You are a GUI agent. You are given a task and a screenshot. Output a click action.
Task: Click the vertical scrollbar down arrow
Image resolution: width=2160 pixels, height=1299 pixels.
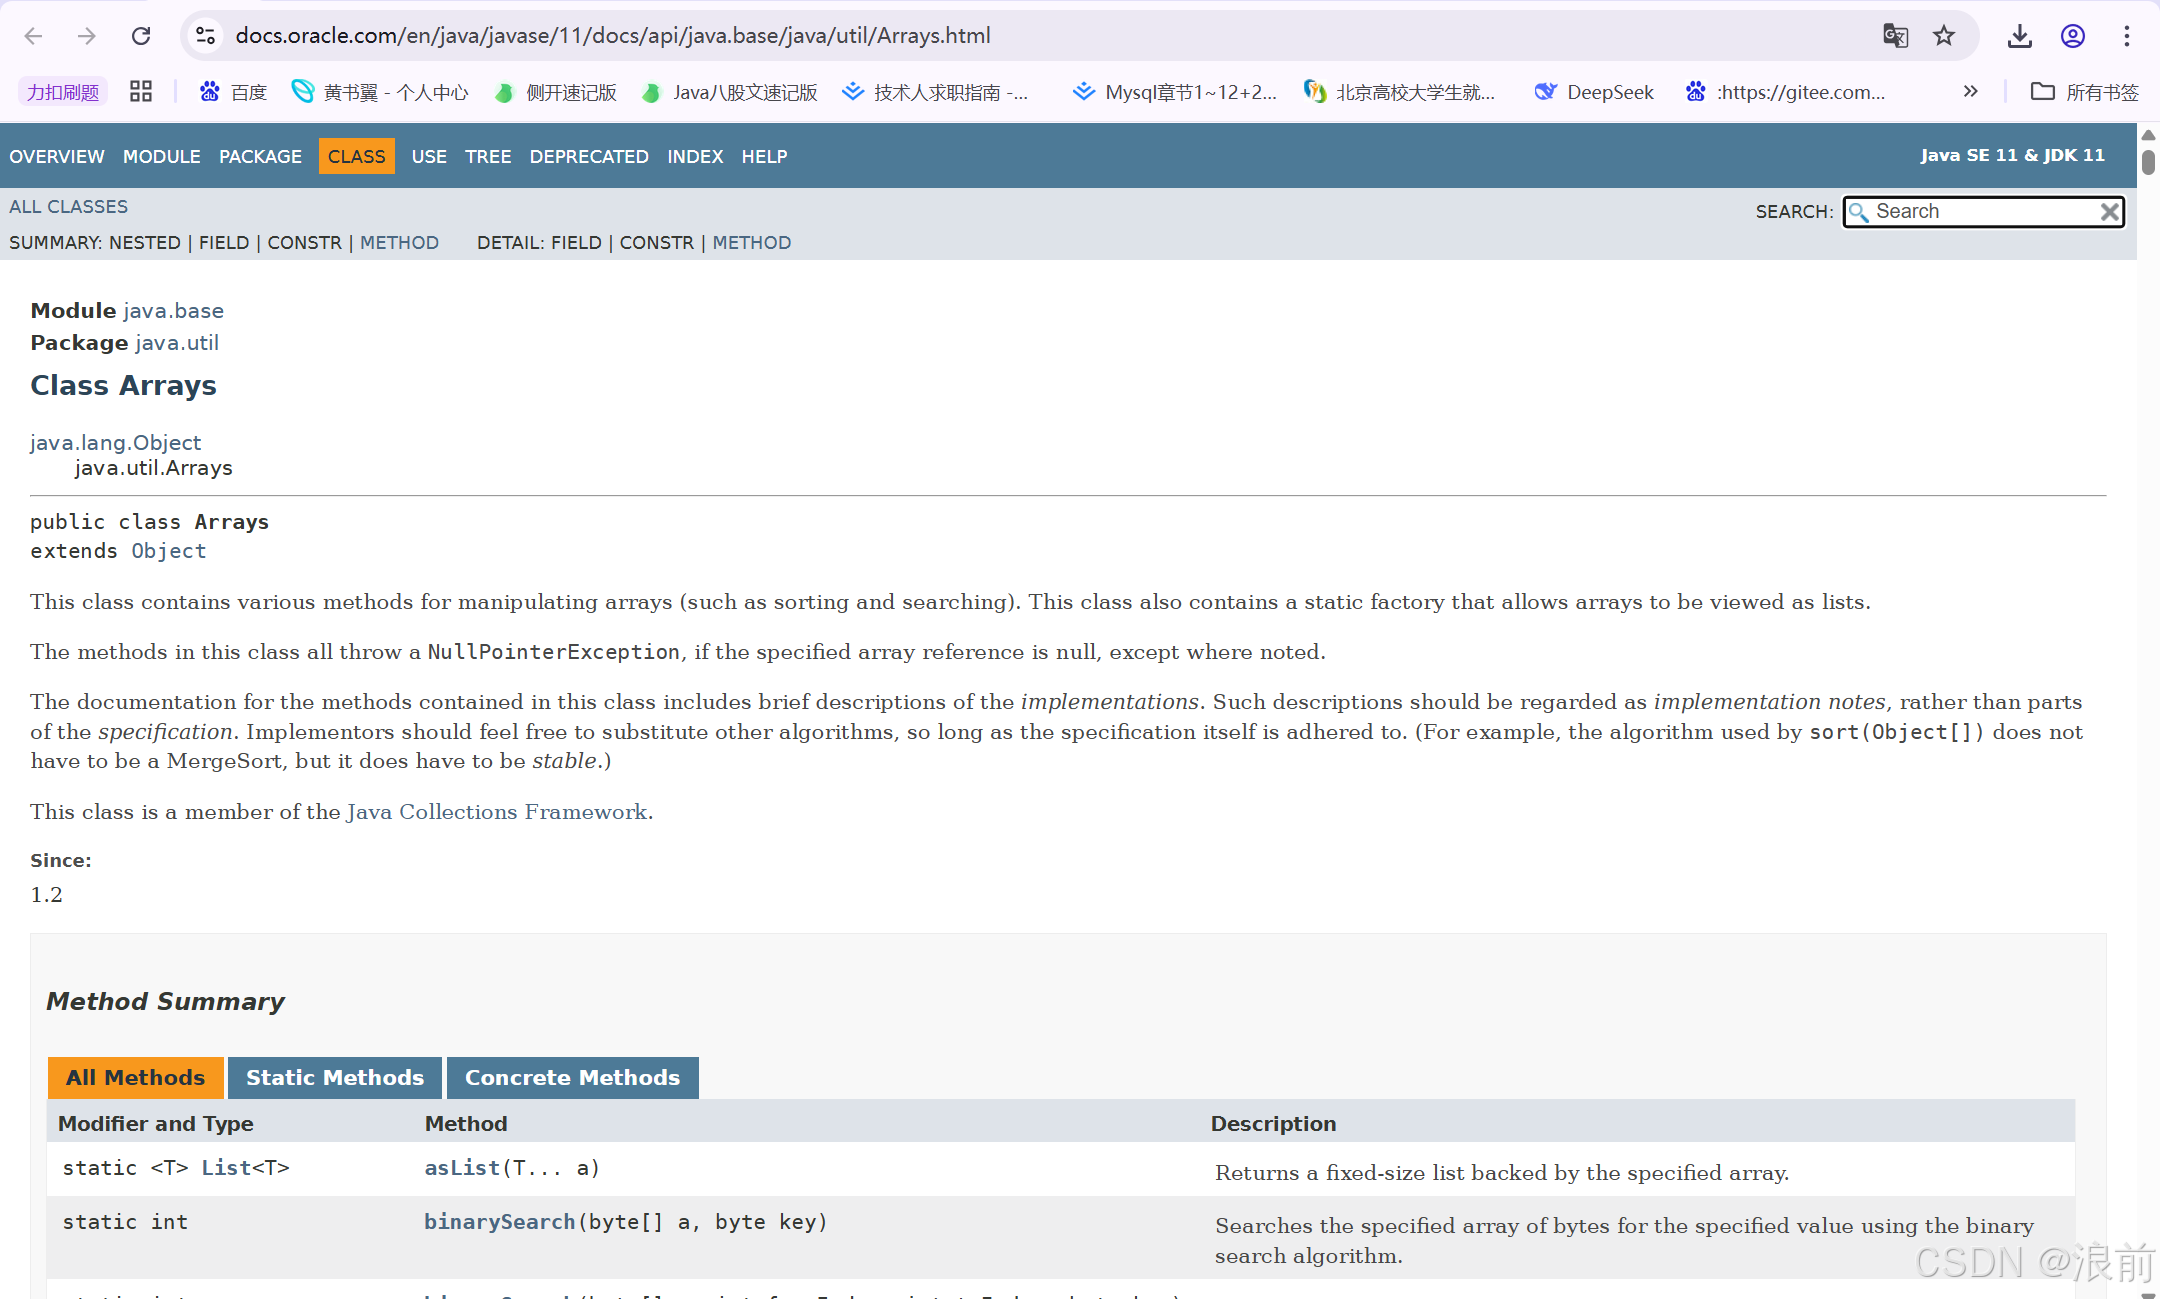(x=2147, y=1293)
